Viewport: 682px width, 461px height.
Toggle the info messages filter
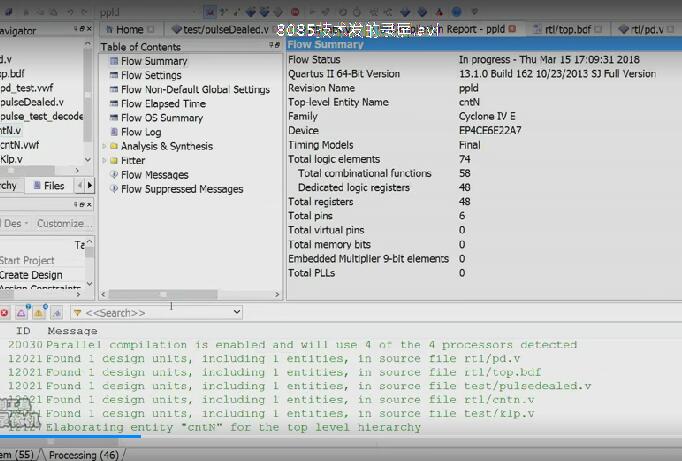[x=57, y=312]
